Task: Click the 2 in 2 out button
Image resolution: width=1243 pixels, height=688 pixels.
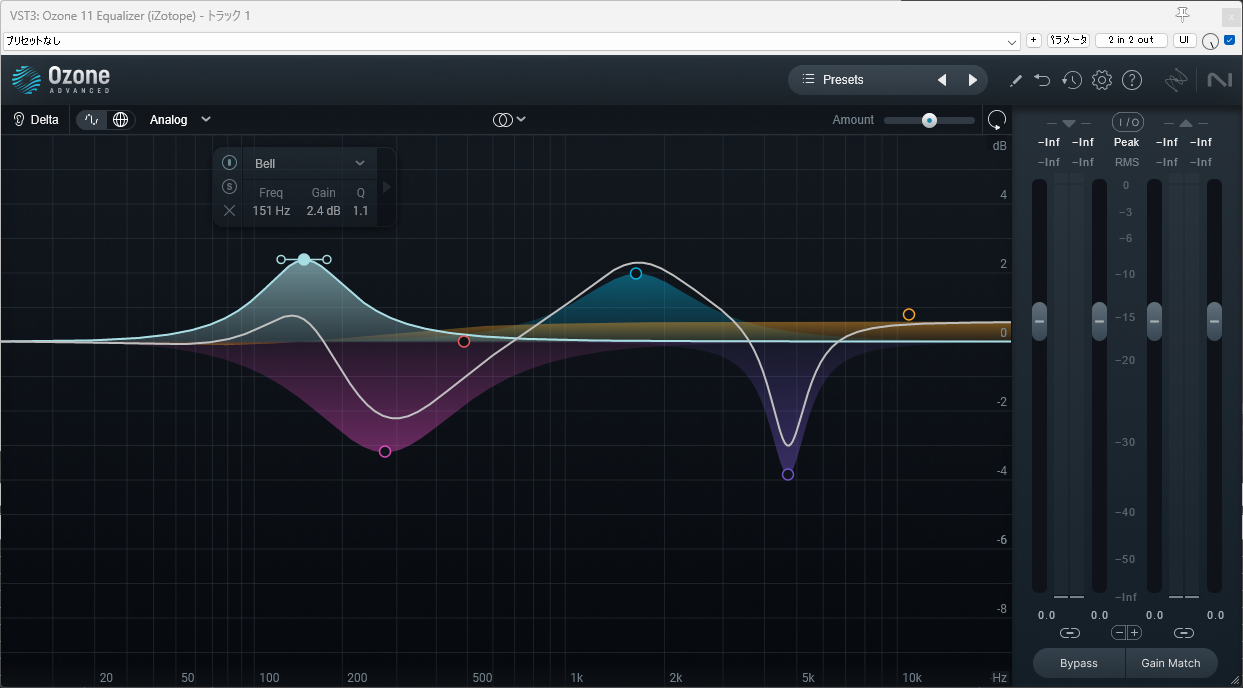Action: pos(1131,40)
